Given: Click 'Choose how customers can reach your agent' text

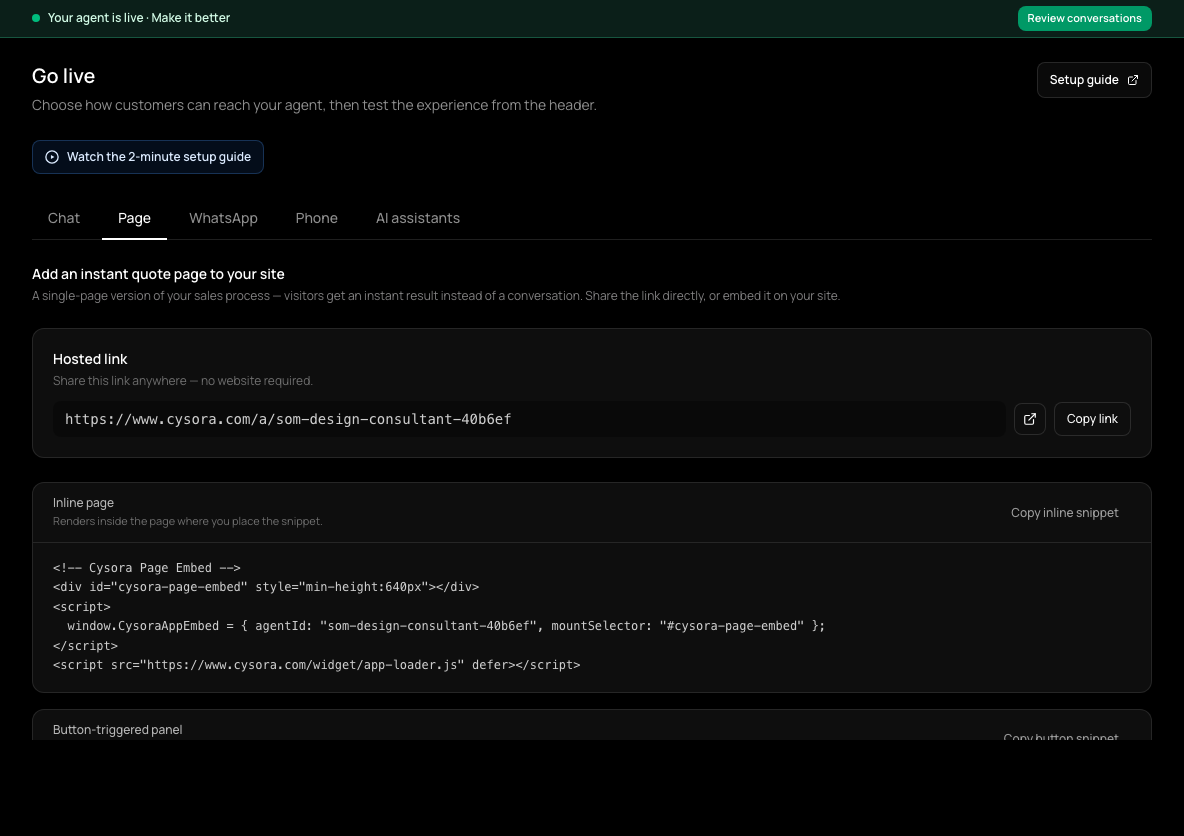Looking at the screenshot, I should click(314, 105).
